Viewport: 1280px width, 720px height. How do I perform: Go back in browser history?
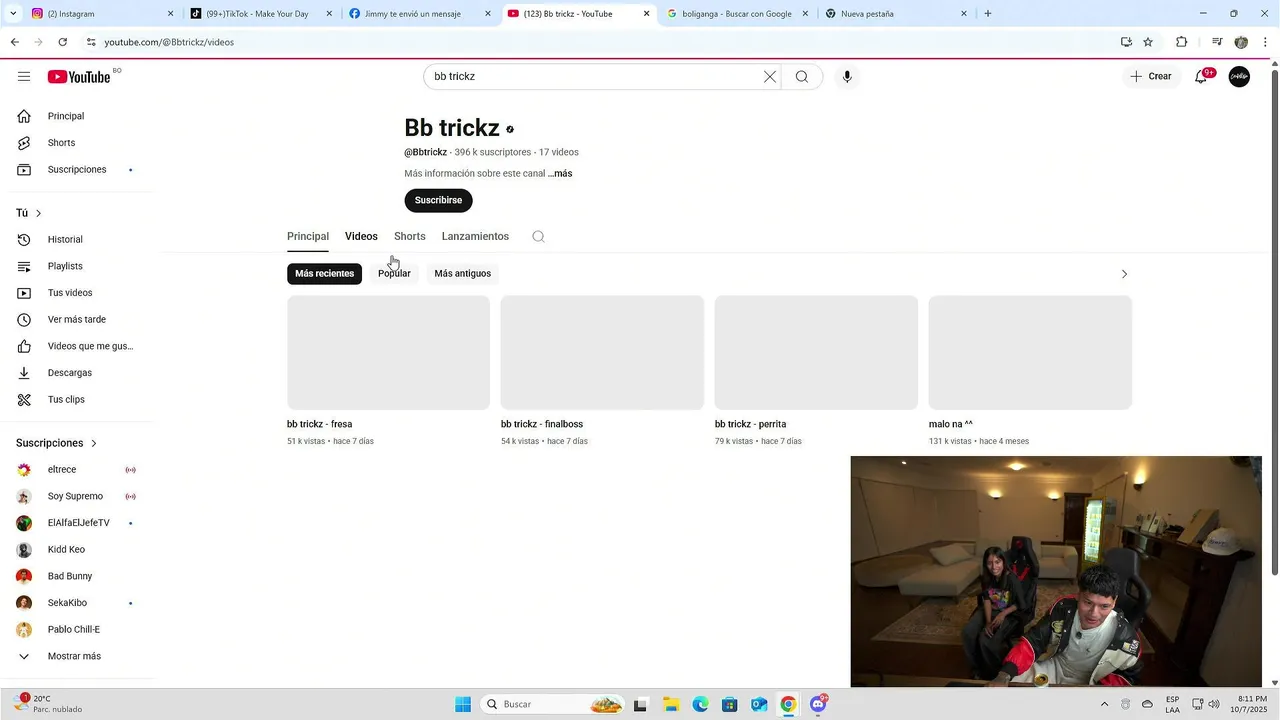[x=14, y=42]
